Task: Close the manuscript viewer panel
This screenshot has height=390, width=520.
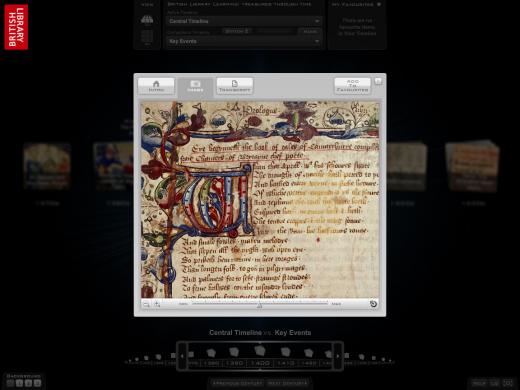Action: coord(378,81)
